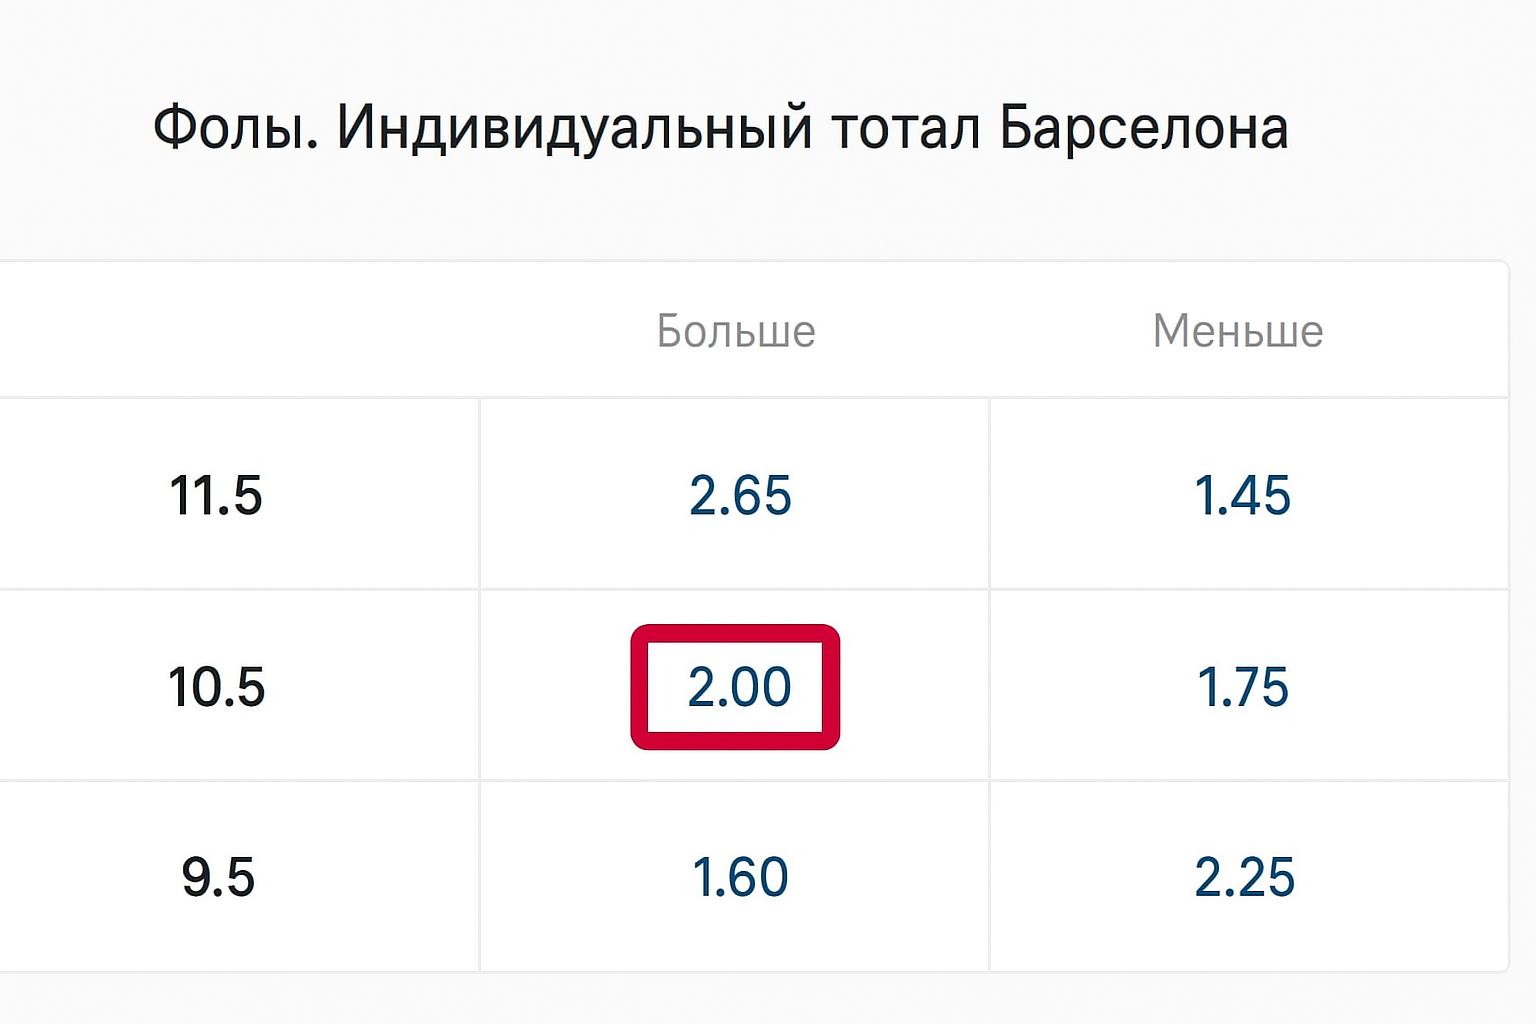Pick over 9.5 fouls at 1.60
Viewport: 1536px width, 1024px height.
coord(740,877)
